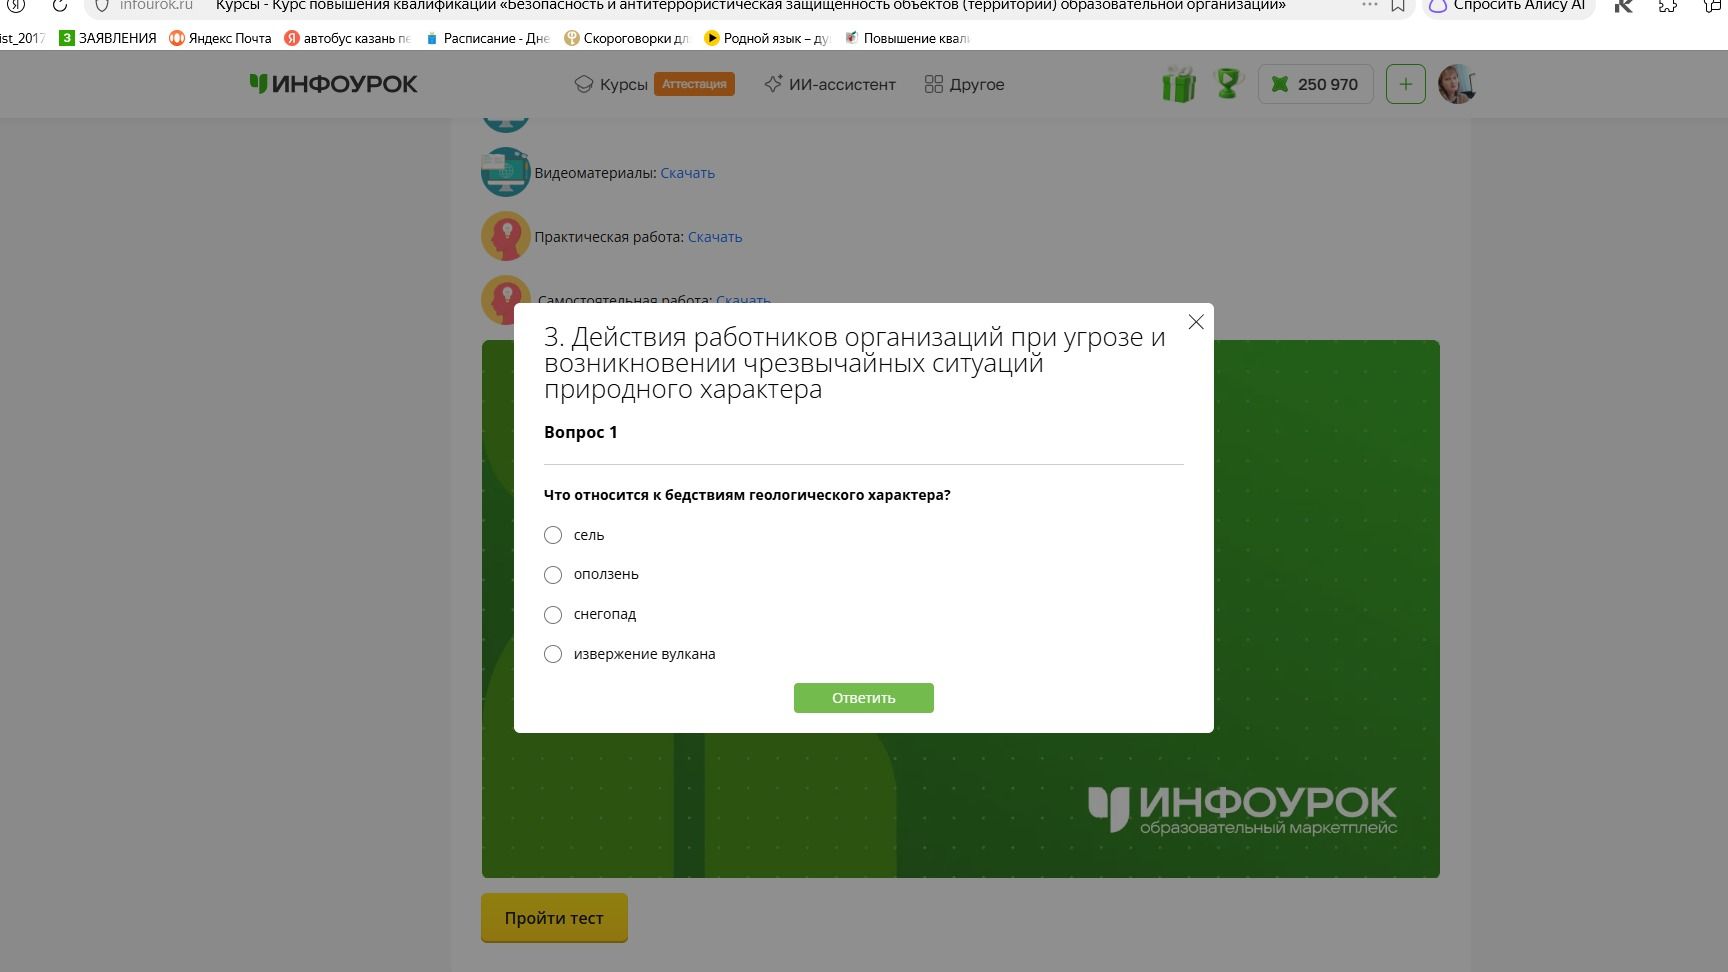
Task: Select the 'оползень' answer option
Action: (553, 574)
